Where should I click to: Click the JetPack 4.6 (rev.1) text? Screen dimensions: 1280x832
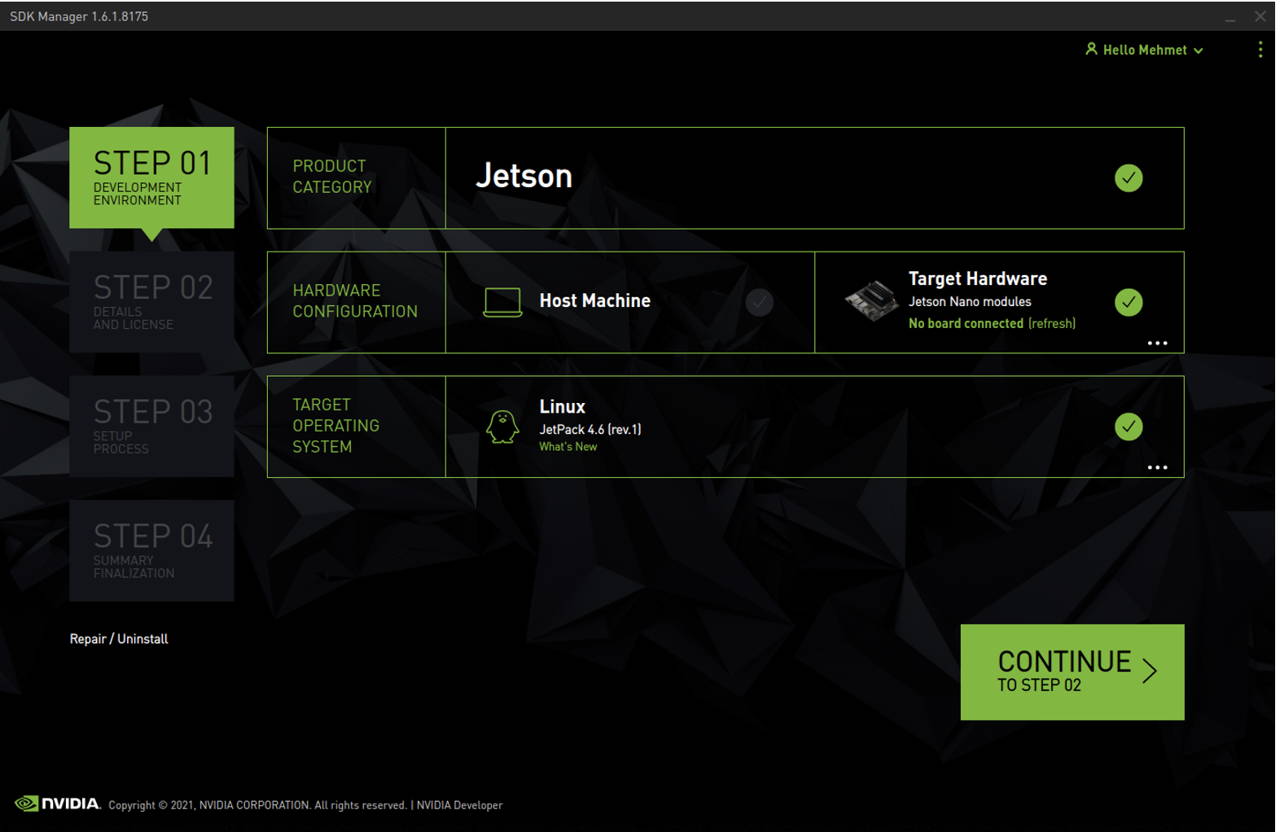click(x=590, y=429)
